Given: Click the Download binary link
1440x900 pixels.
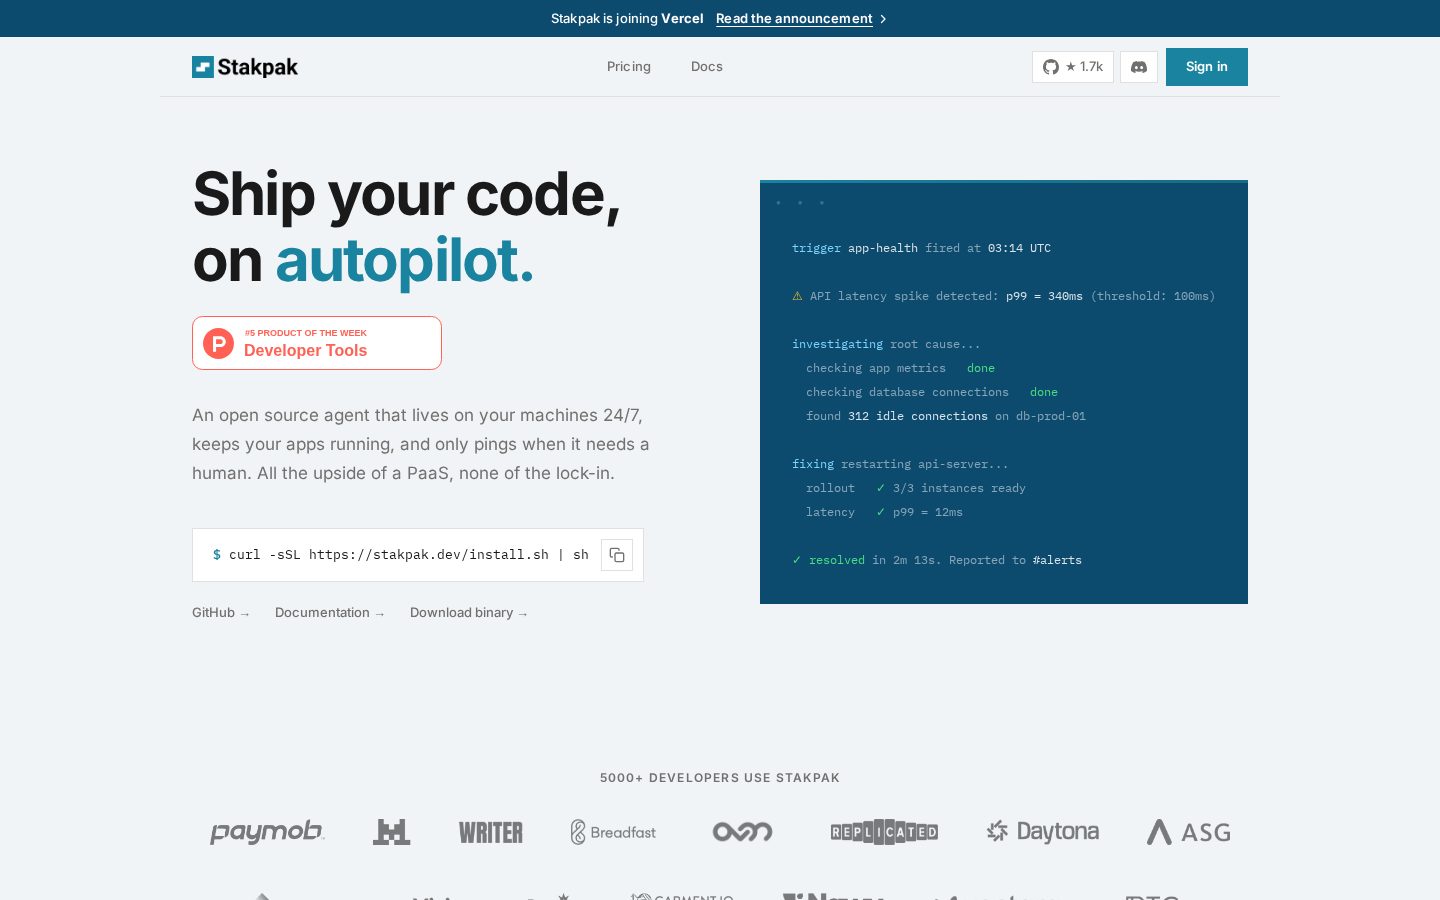Looking at the screenshot, I should tap(469, 613).
